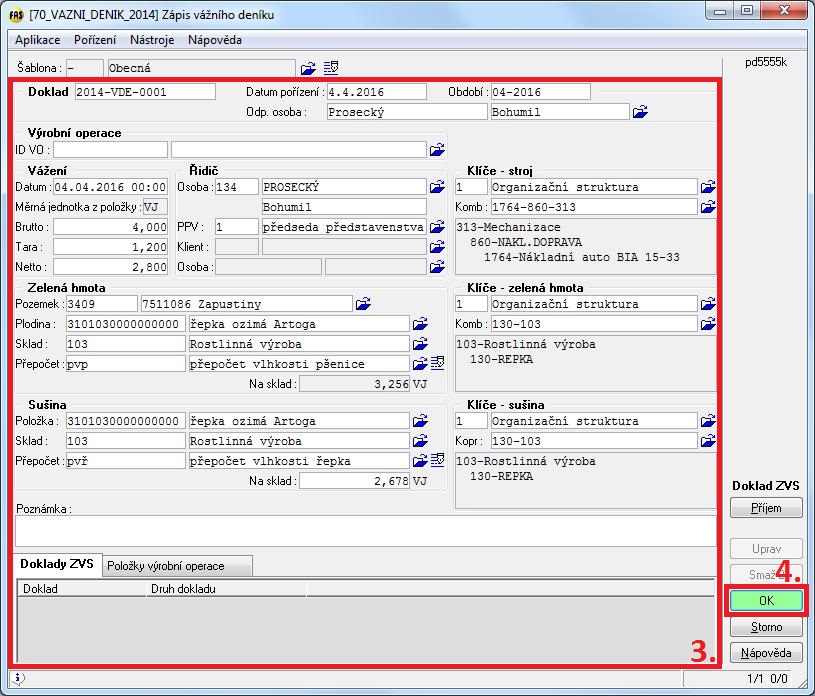Click the Příjem button
The height and width of the screenshot is (696, 815).
click(x=766, y=509)
